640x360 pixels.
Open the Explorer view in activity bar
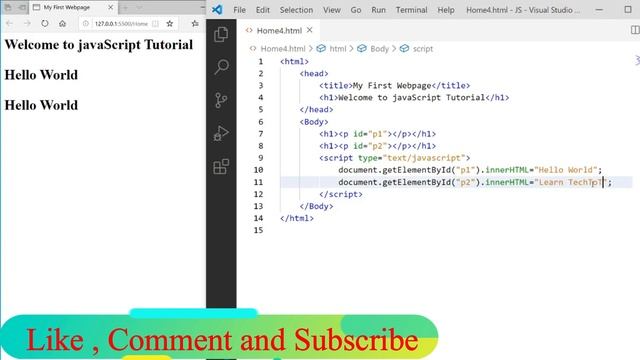point(221,34)
